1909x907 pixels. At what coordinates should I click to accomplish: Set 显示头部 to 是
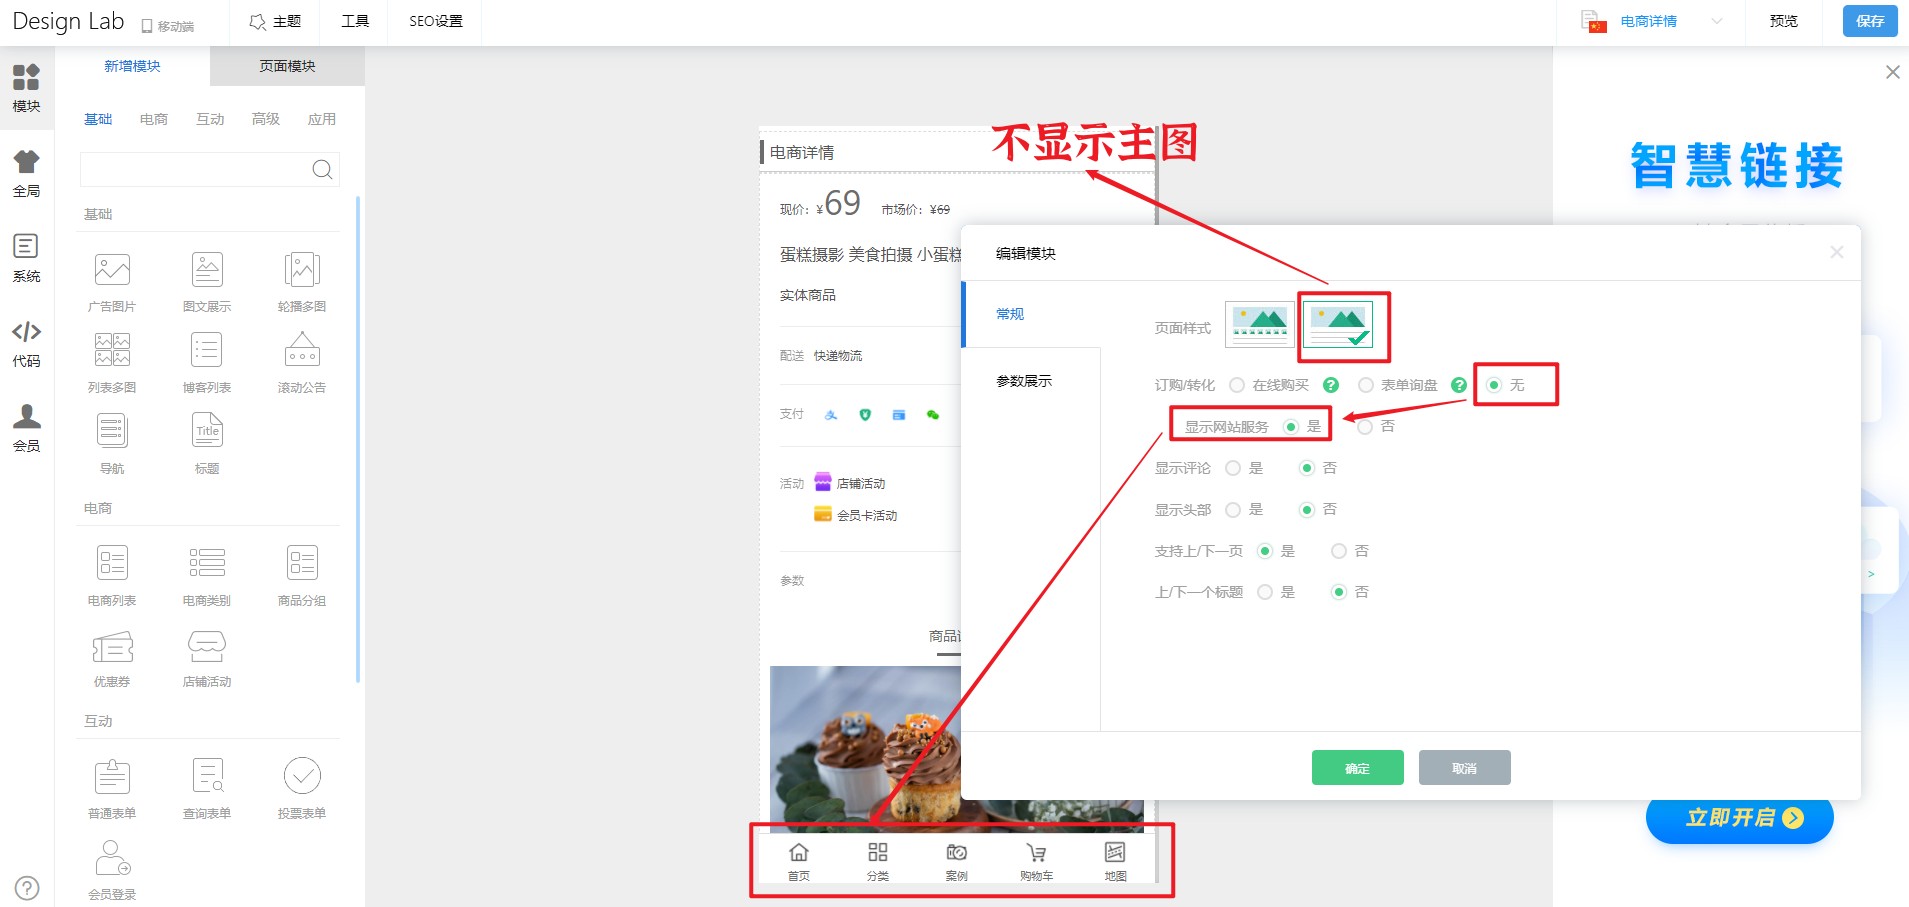[x=1233, y=510]
